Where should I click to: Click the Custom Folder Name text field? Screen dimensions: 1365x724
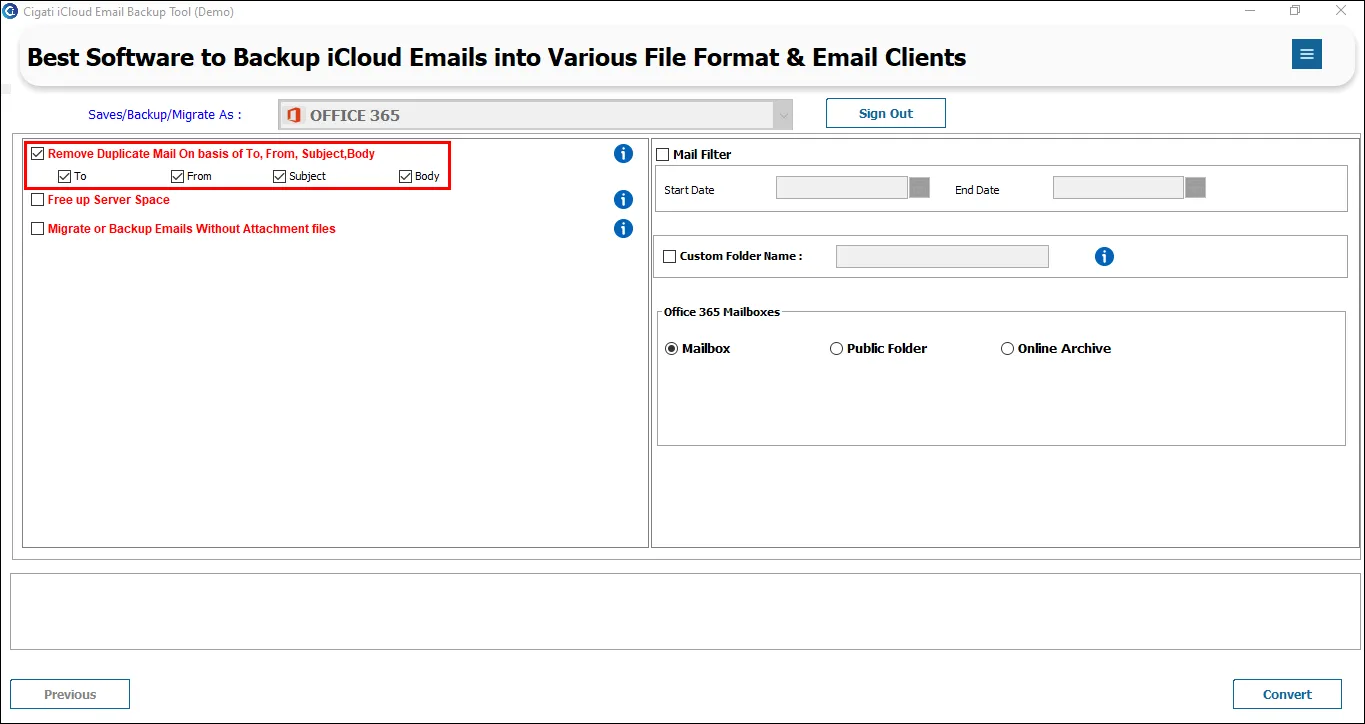tap(942, 257)
